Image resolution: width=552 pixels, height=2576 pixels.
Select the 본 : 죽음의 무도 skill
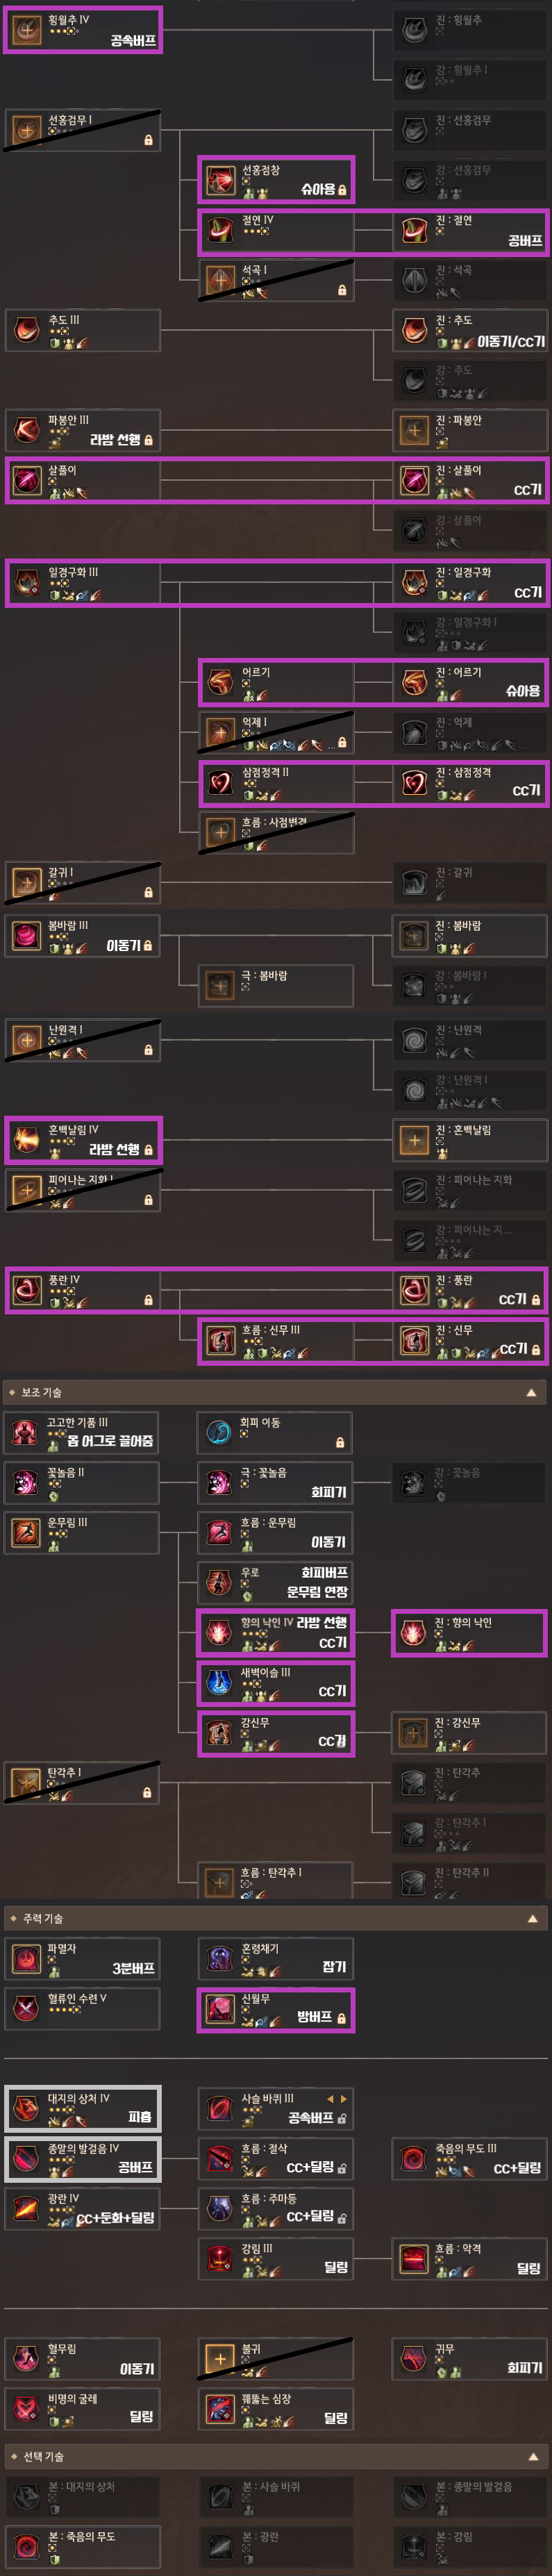(82, 2545)
